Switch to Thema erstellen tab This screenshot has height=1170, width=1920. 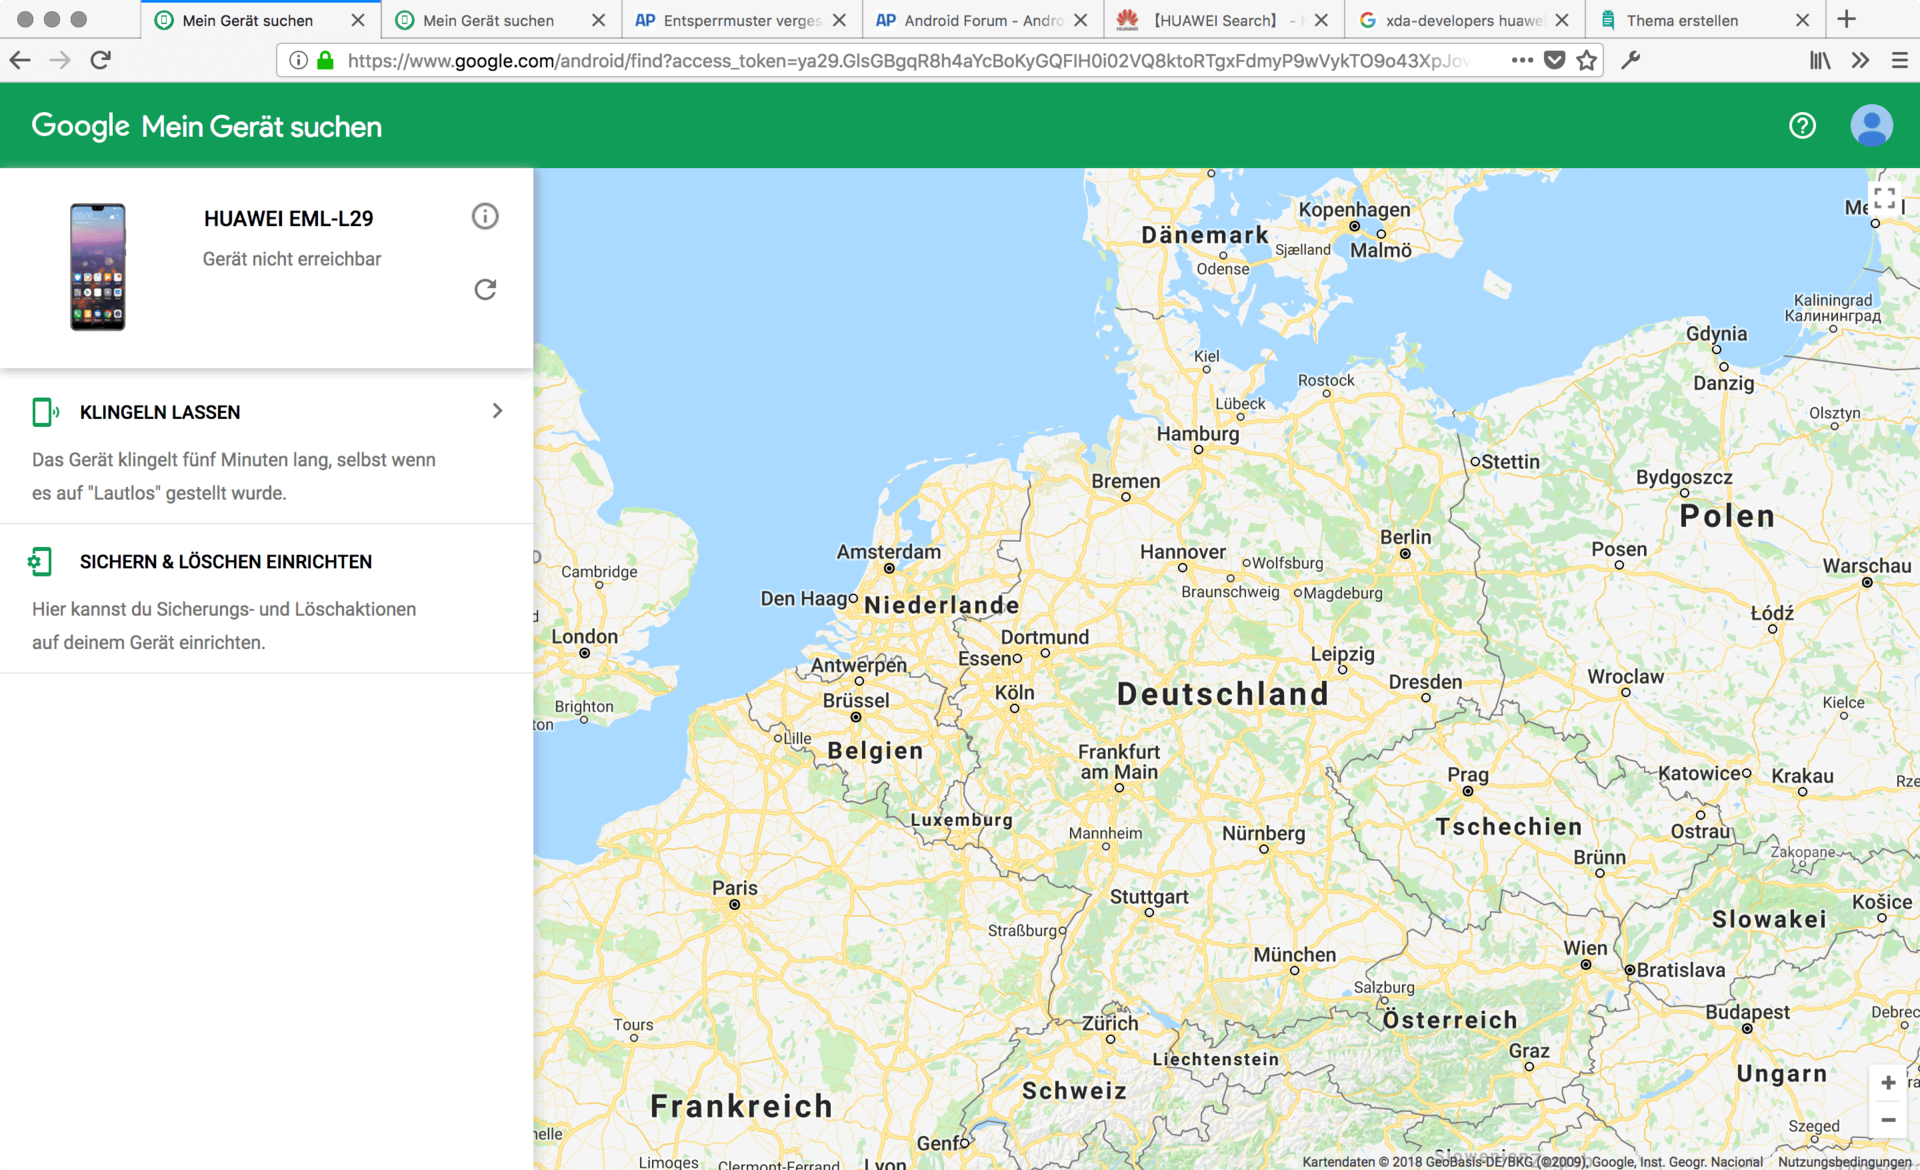[1704, 20]
